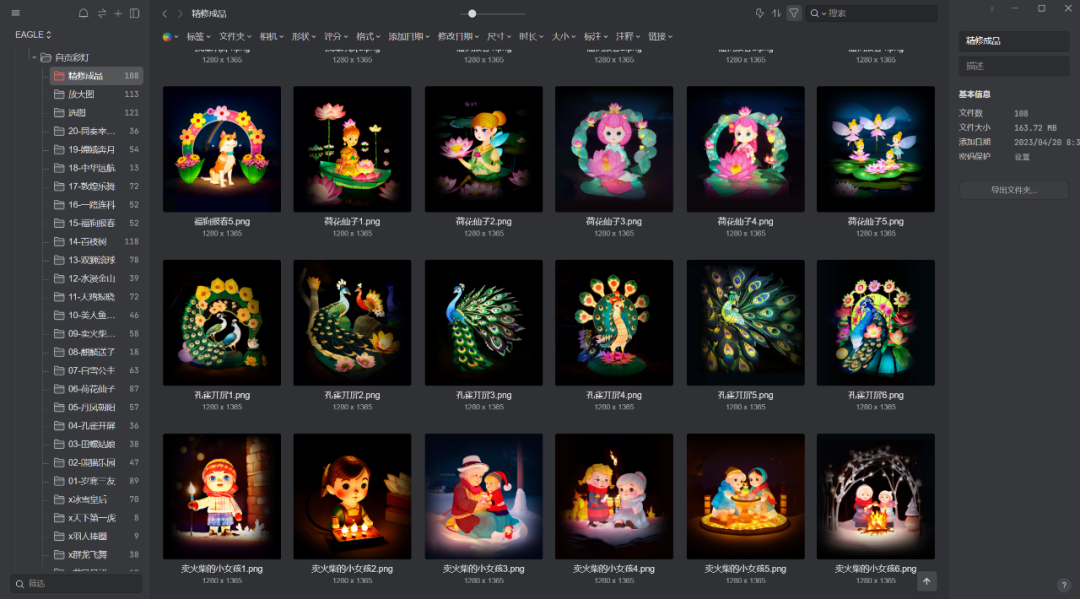The height and width of the screenshot is (599, 1080).
Task: Open the help question mark icon
Action: (1063, 585)
